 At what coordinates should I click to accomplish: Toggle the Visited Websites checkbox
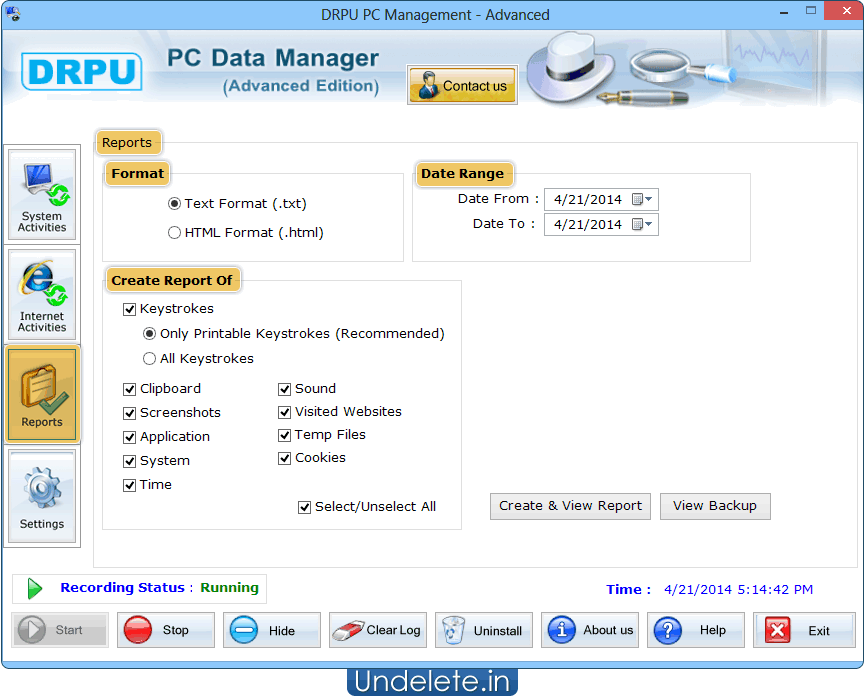[x=284, y=412]
